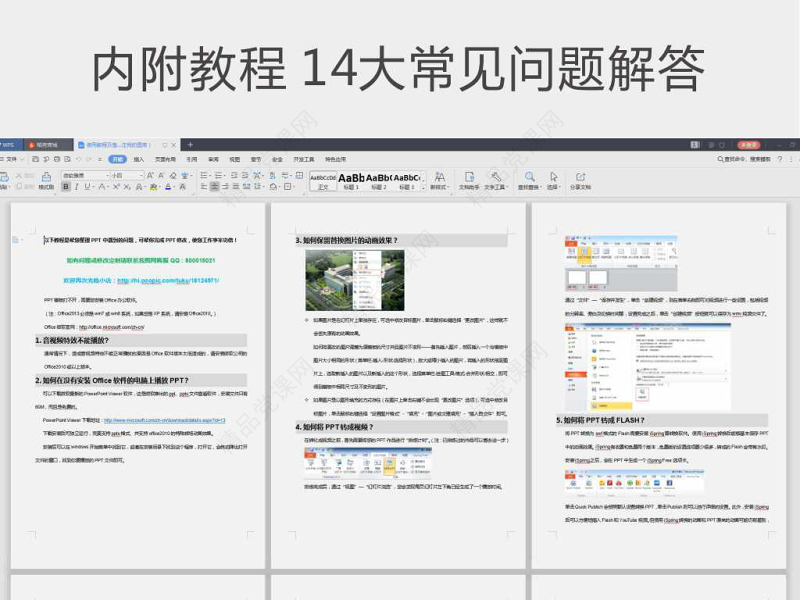Toggle italic formatting
This screenshot has width=800, height=600.
[75, 188]
